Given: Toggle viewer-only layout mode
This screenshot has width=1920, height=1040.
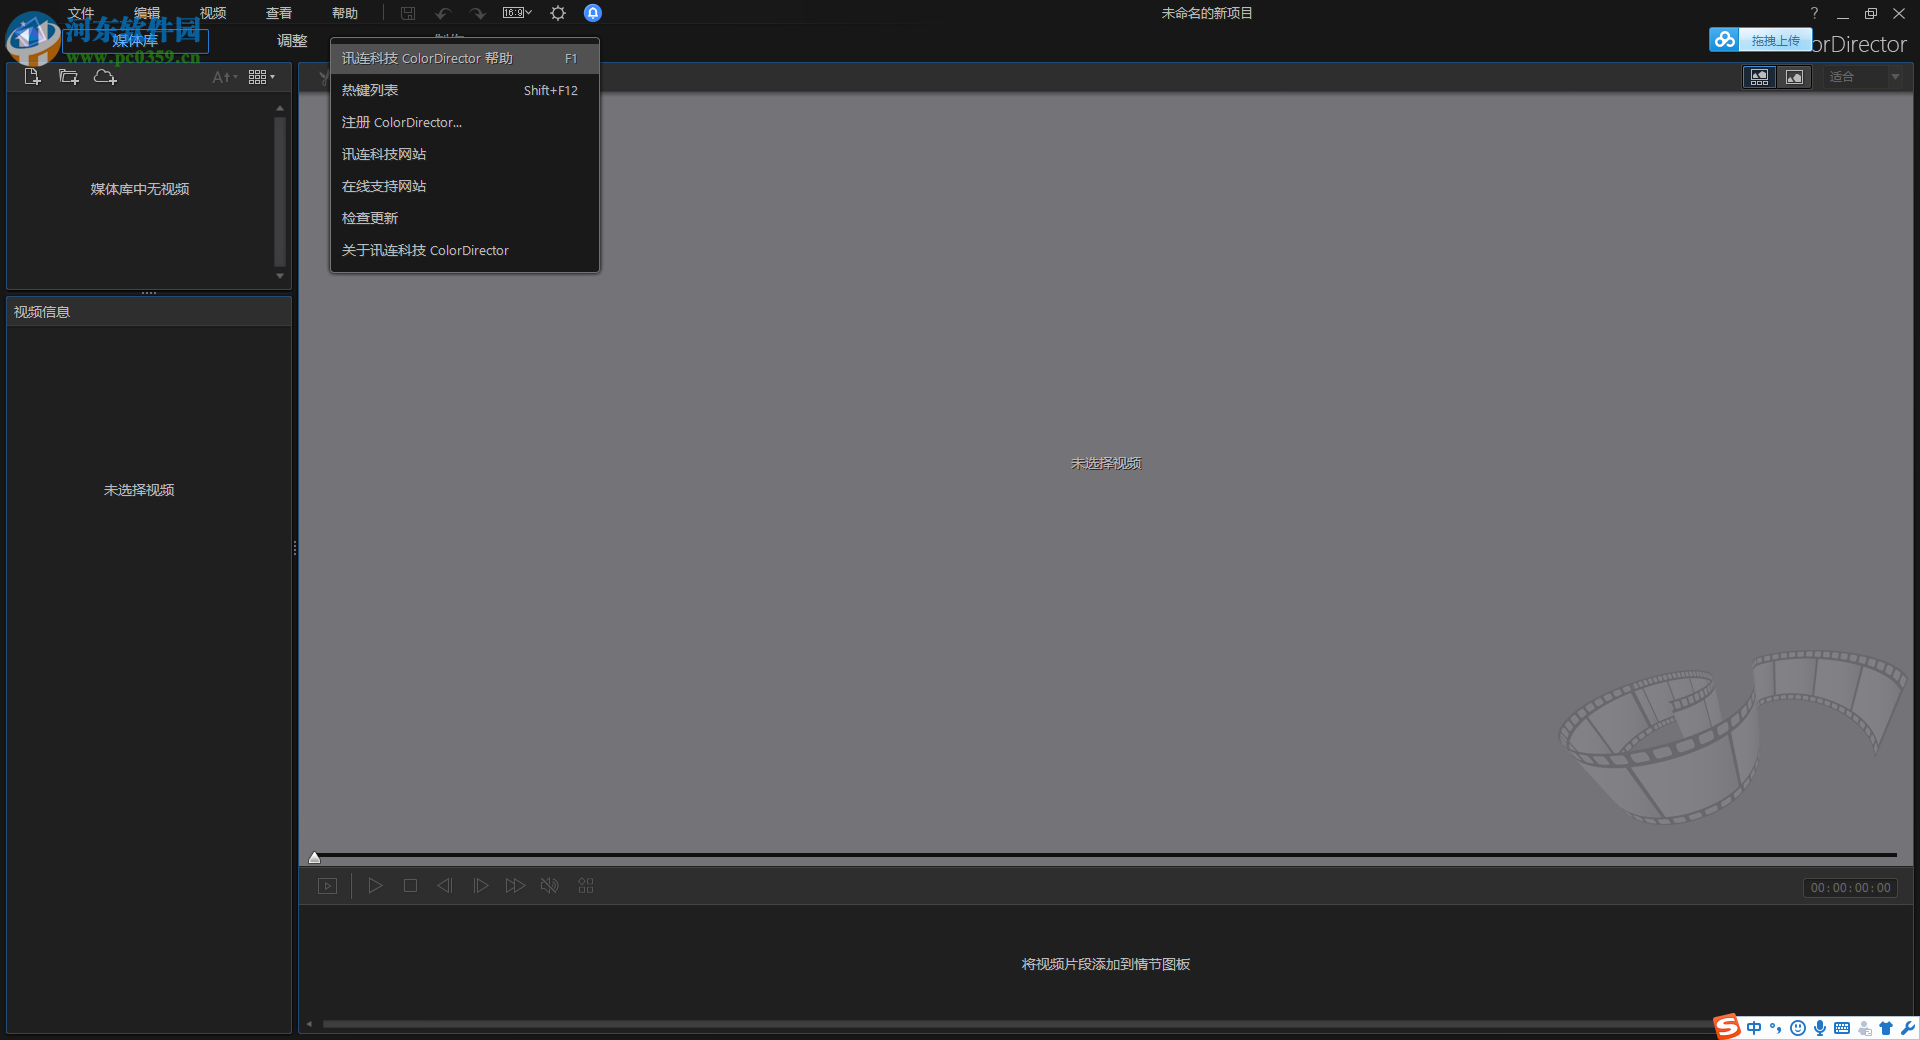Looking at the screenshot, I should pyautogui.click(x=1794, y=77).
